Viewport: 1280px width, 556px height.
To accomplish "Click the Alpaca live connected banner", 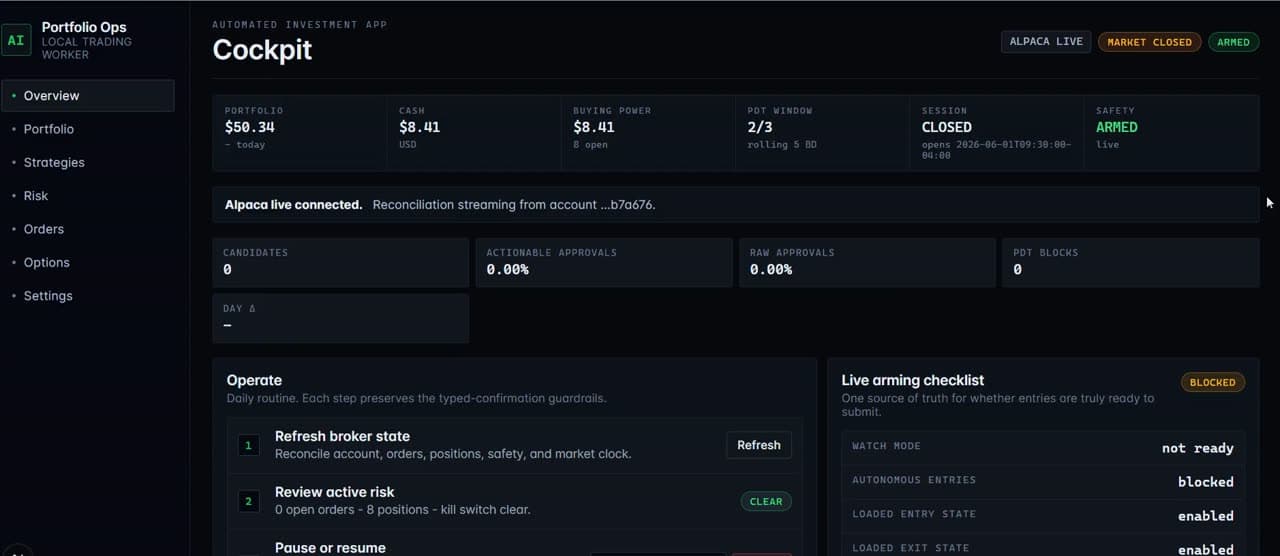I will (x=736, y=204).
